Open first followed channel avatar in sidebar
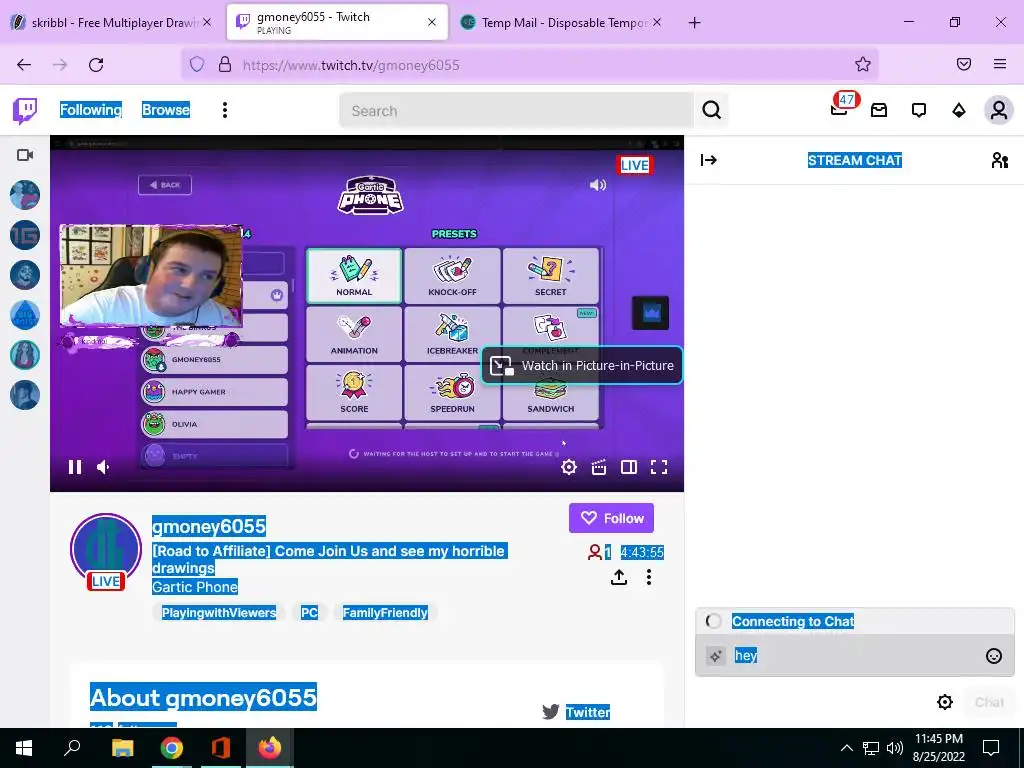Viewport: 1024px width, 768px height. (25, 195)
